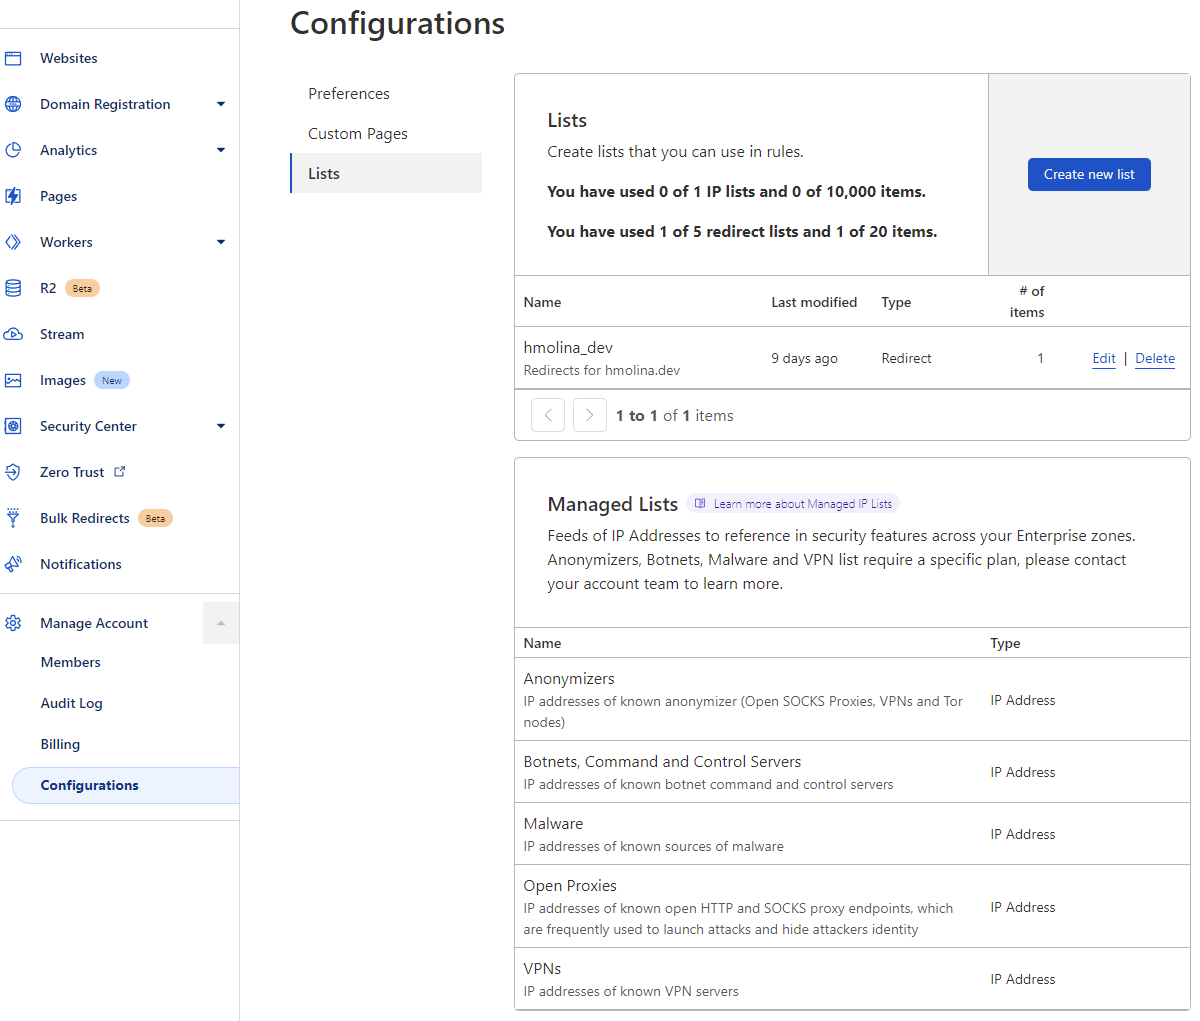This screenshot has width=1200, height=1021.
Task: Click the Security Center icon
Action: tap(13, 426)
